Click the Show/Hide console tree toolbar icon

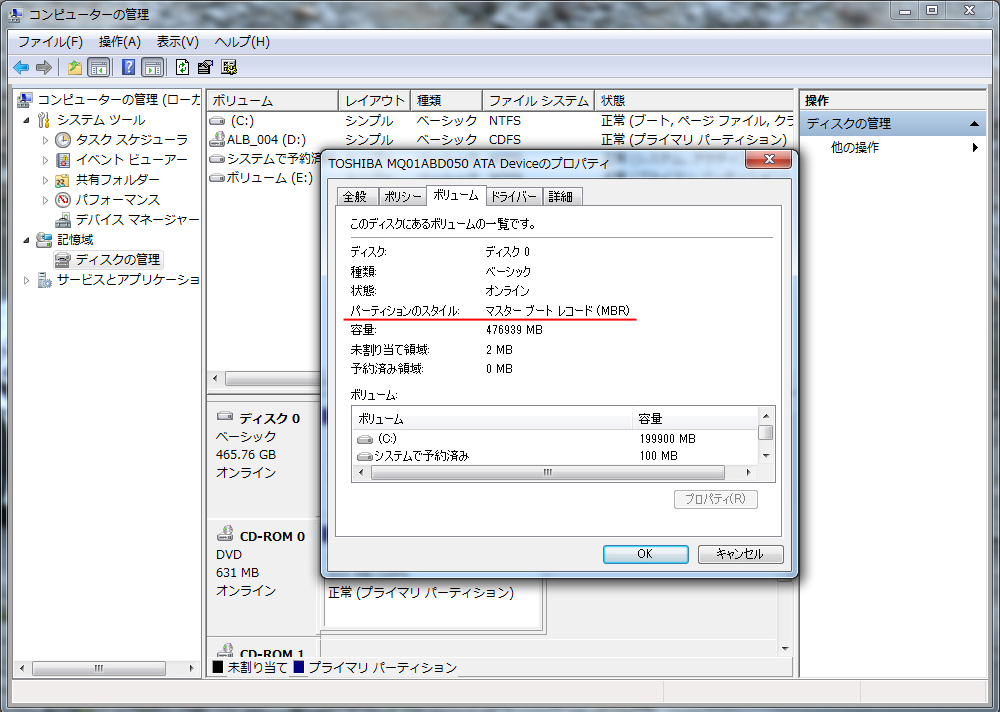pos(96,67)
